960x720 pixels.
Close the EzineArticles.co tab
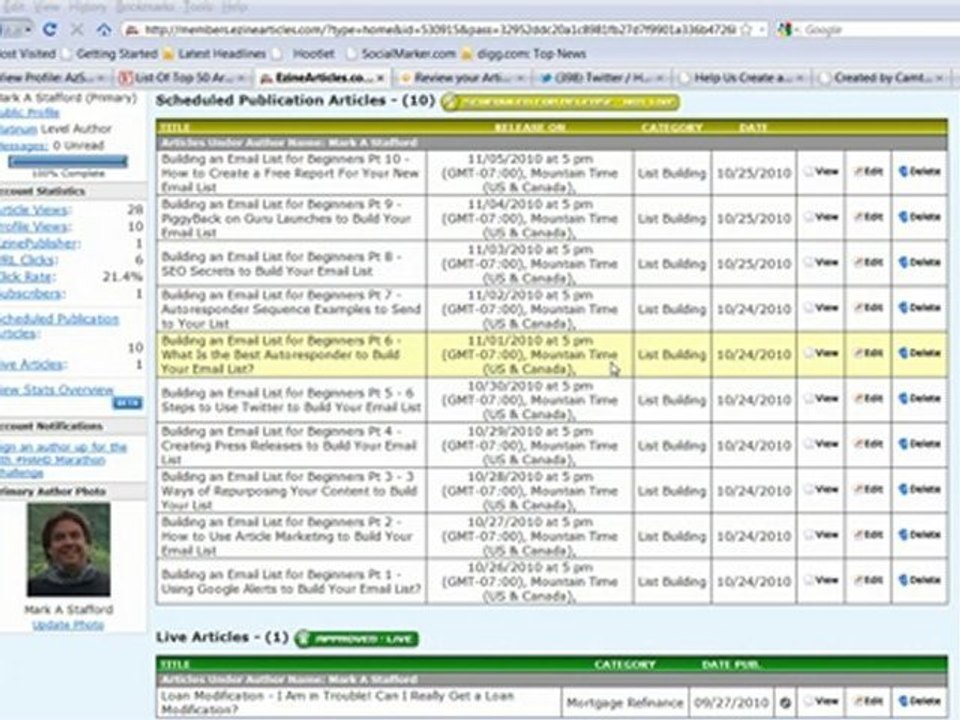point(380,78)
